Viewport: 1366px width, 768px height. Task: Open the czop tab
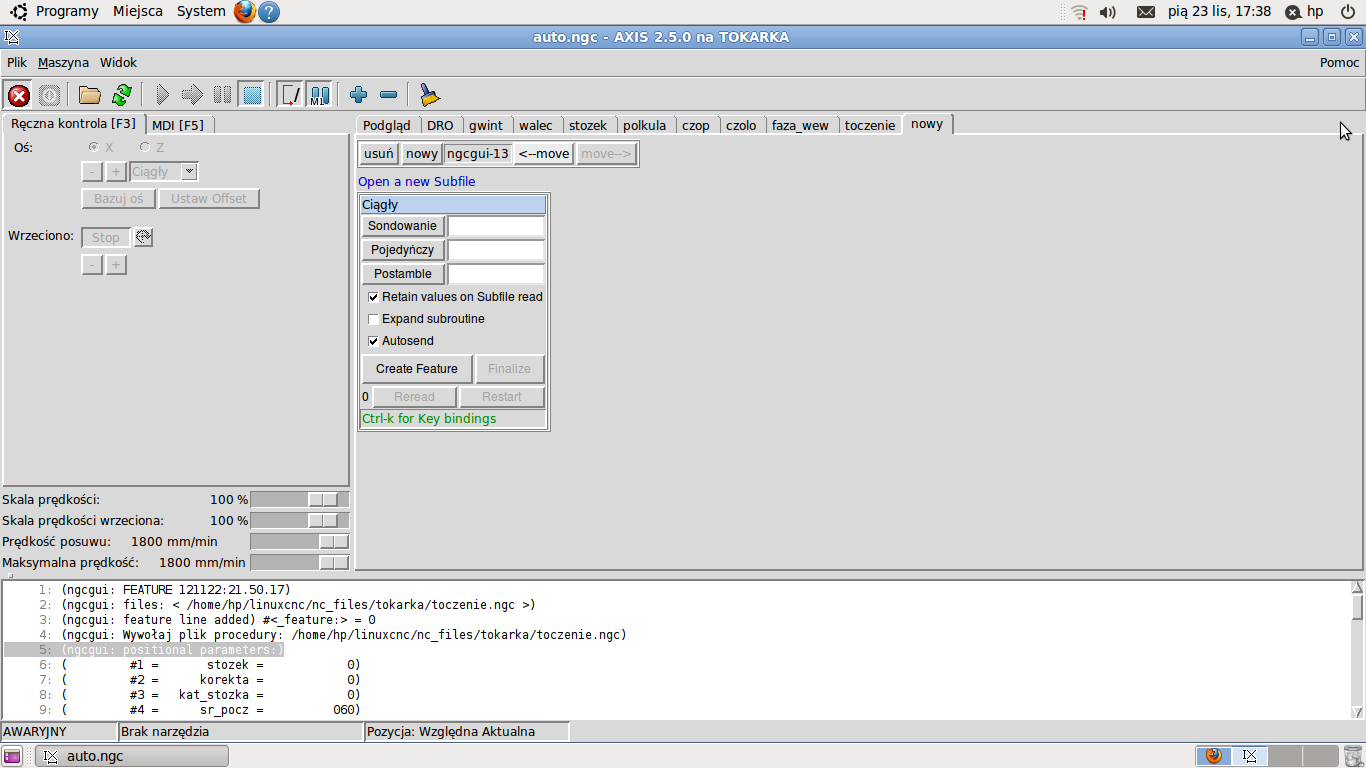[696, 125]
